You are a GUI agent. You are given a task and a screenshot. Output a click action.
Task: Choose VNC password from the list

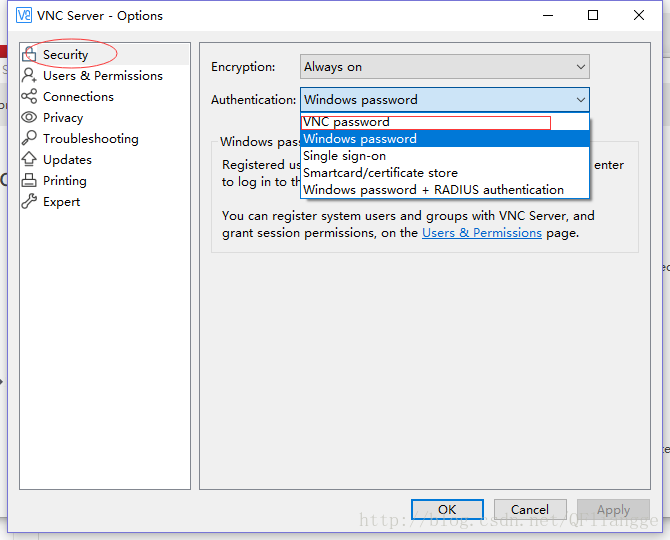coord(444,122)
